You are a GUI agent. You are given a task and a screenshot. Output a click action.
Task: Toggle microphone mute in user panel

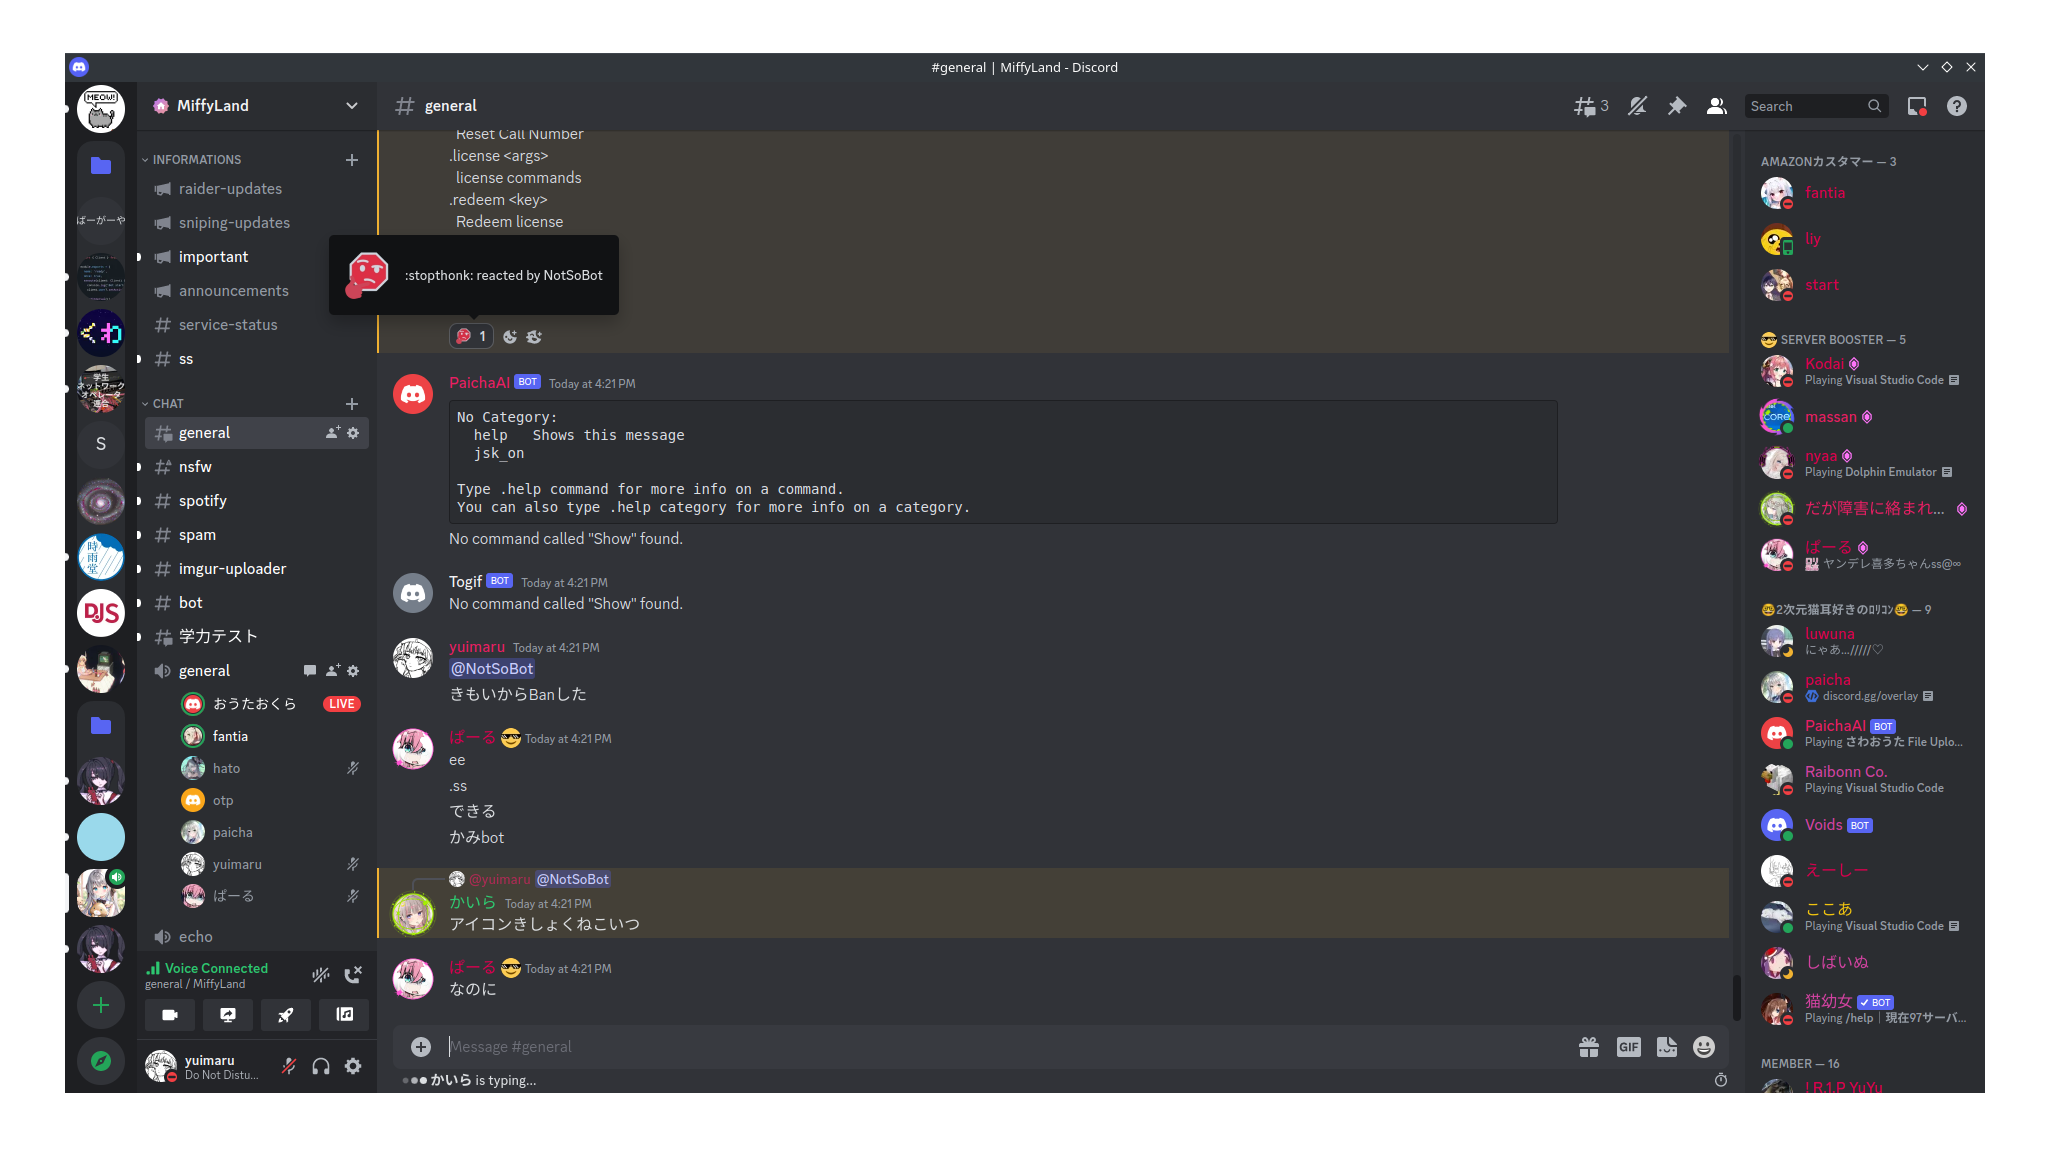(289, 1066)
